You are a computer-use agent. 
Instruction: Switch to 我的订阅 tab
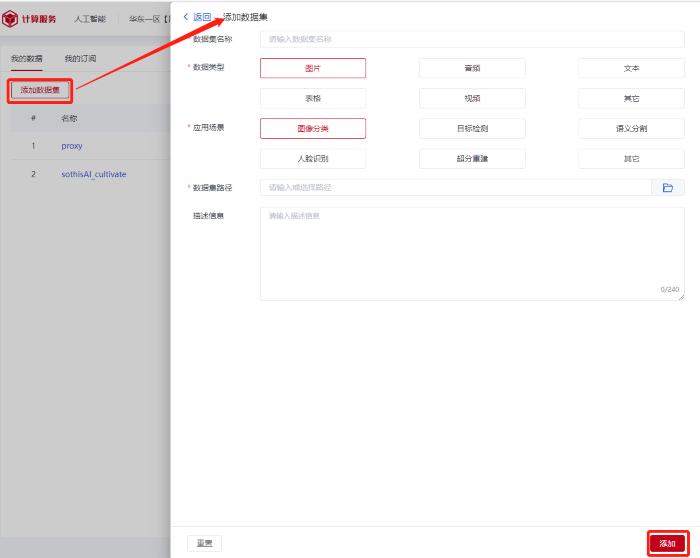point(80,58)
